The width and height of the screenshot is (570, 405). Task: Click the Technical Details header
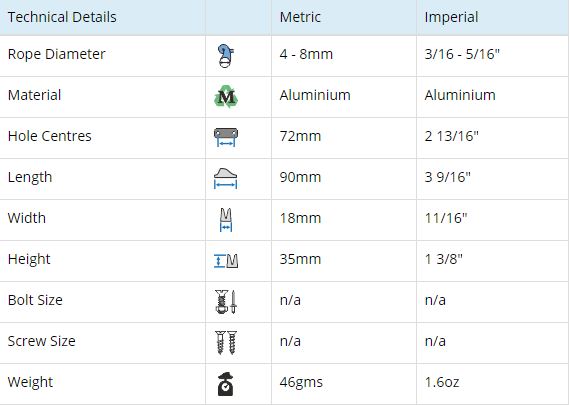point(62,17)
